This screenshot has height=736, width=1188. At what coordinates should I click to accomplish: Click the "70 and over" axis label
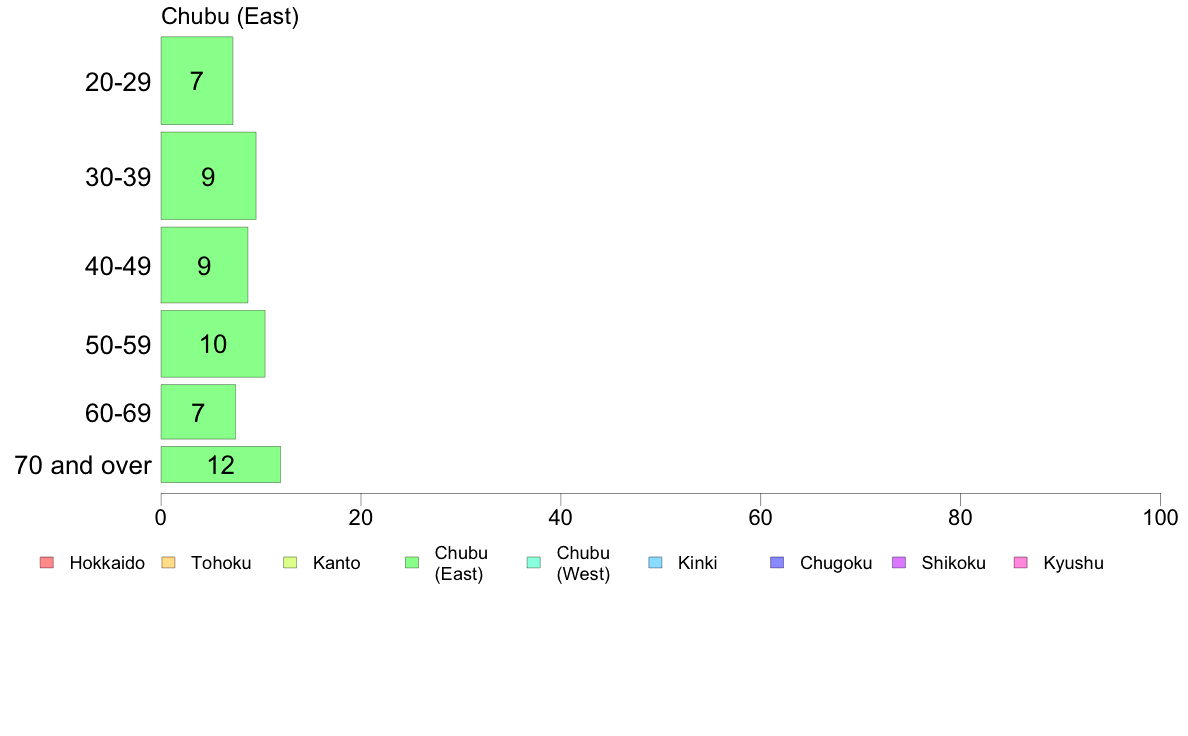click(x=83, y=465)
